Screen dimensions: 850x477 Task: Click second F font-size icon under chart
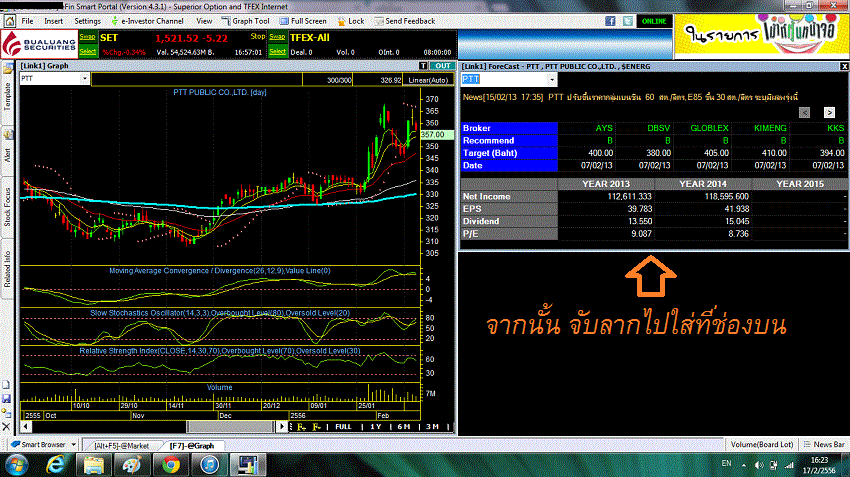(317, 427)
